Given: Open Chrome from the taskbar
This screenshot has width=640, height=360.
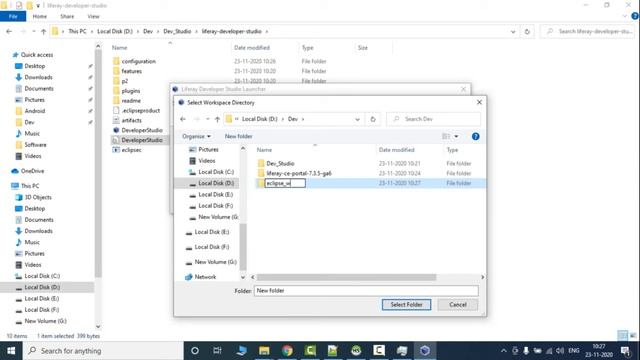Looking at the screenshot, I should click(287, 351).
